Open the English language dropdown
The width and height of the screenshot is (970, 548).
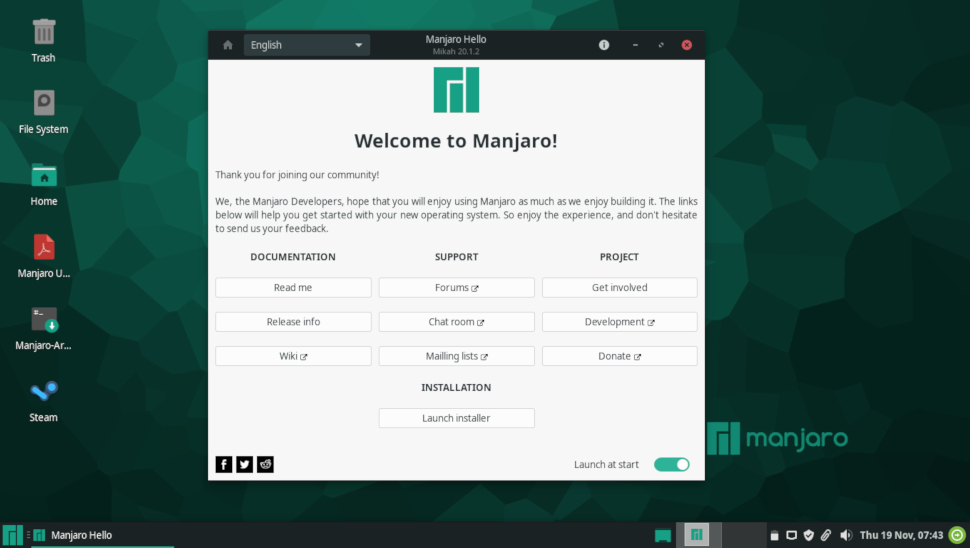click(307, 45)
